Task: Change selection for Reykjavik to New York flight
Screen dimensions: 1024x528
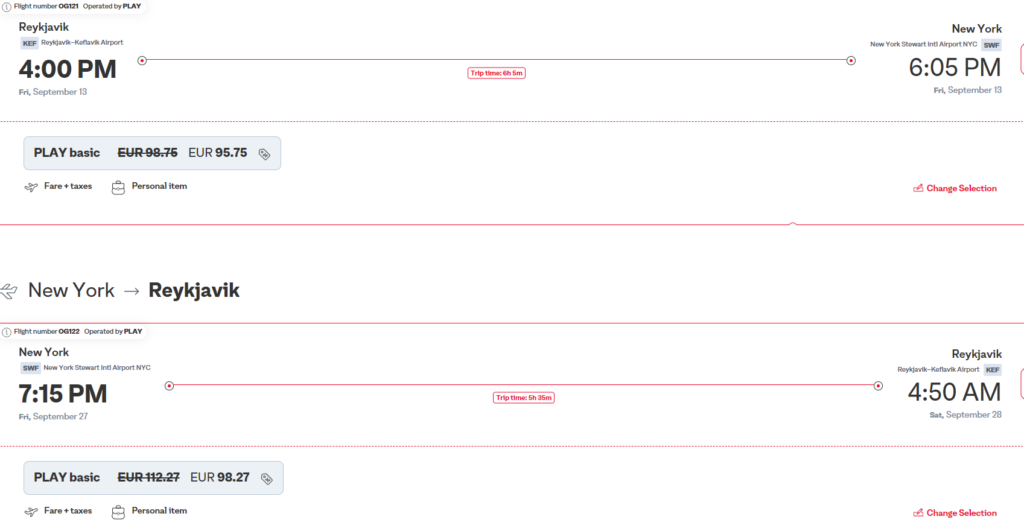Action: 955,188
